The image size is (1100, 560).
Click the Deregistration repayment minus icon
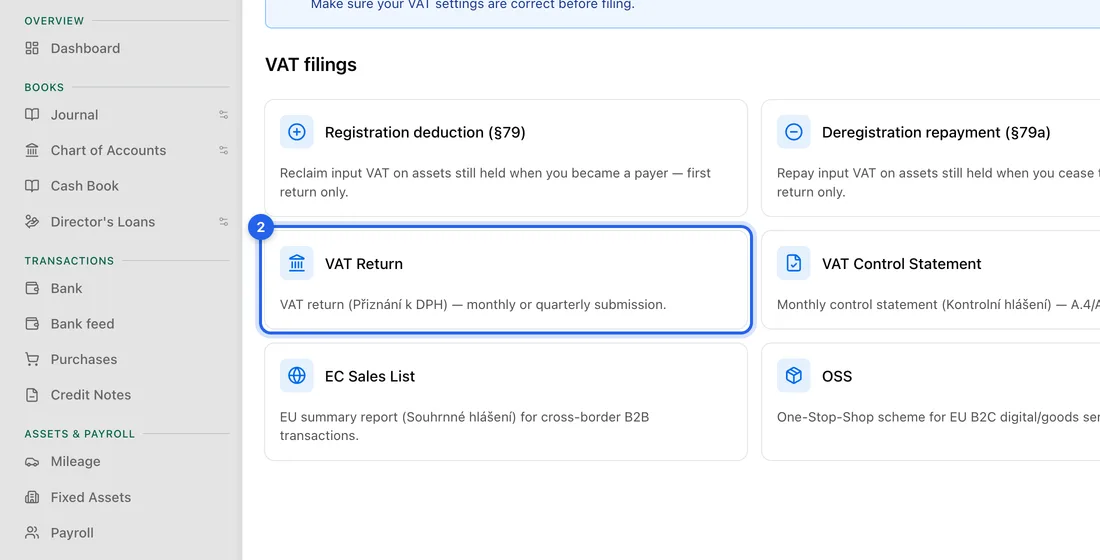pyautogui.click(x=793, y=132)
